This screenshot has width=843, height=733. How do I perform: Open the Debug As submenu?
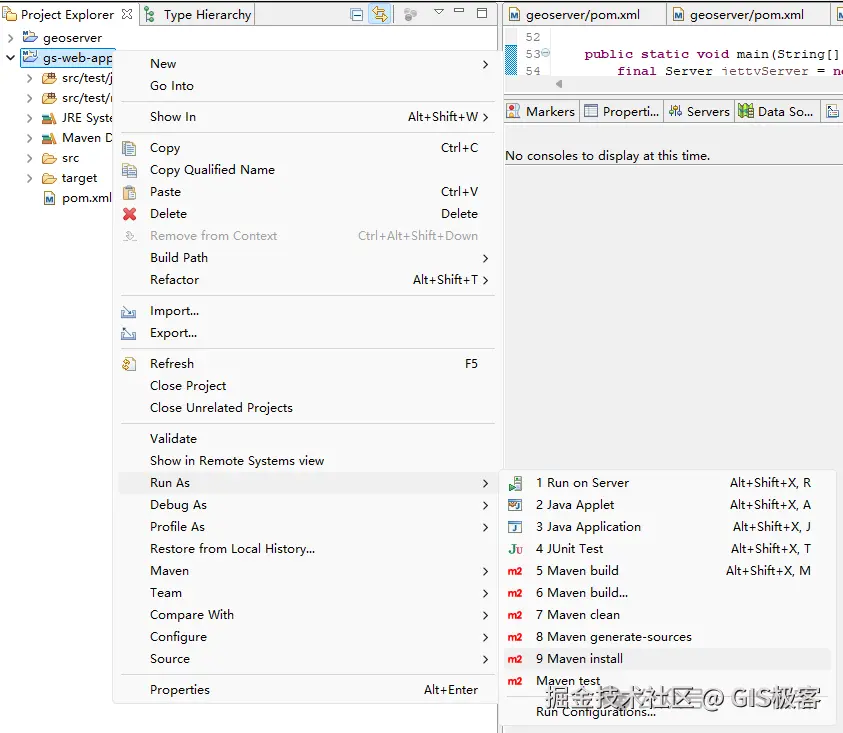308,504
